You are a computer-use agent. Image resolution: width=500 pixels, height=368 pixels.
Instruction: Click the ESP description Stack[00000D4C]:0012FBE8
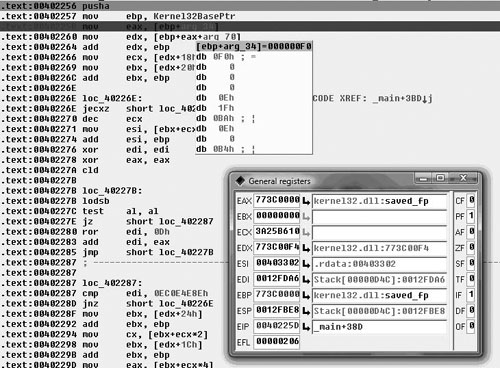pos(379,311)
